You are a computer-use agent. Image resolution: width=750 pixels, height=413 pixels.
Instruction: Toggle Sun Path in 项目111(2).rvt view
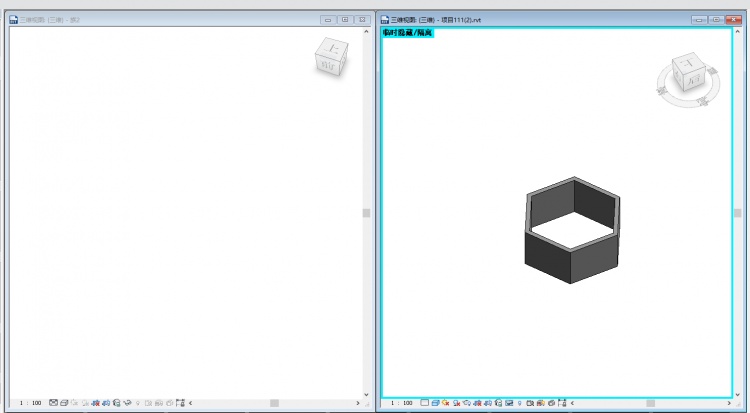[445, 403]
